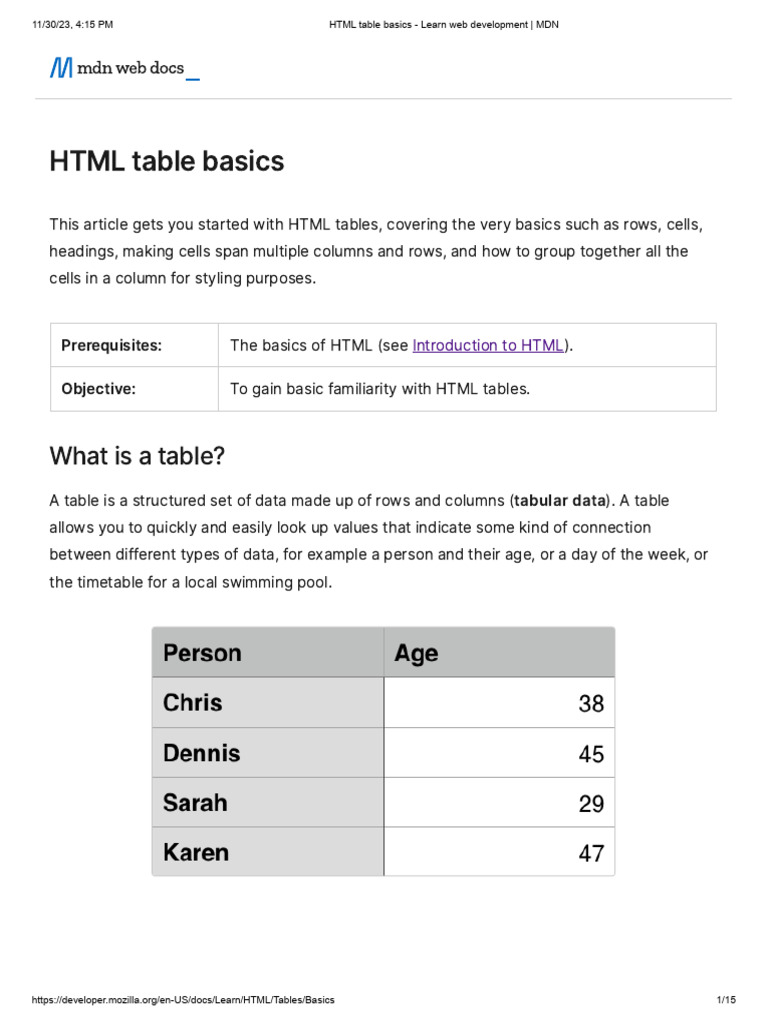The height and width of the screenshot is (1024, 768).
Task: Click the "mdn web docs" wordmark
Action: pyautogui.click(x=131, y=68)
